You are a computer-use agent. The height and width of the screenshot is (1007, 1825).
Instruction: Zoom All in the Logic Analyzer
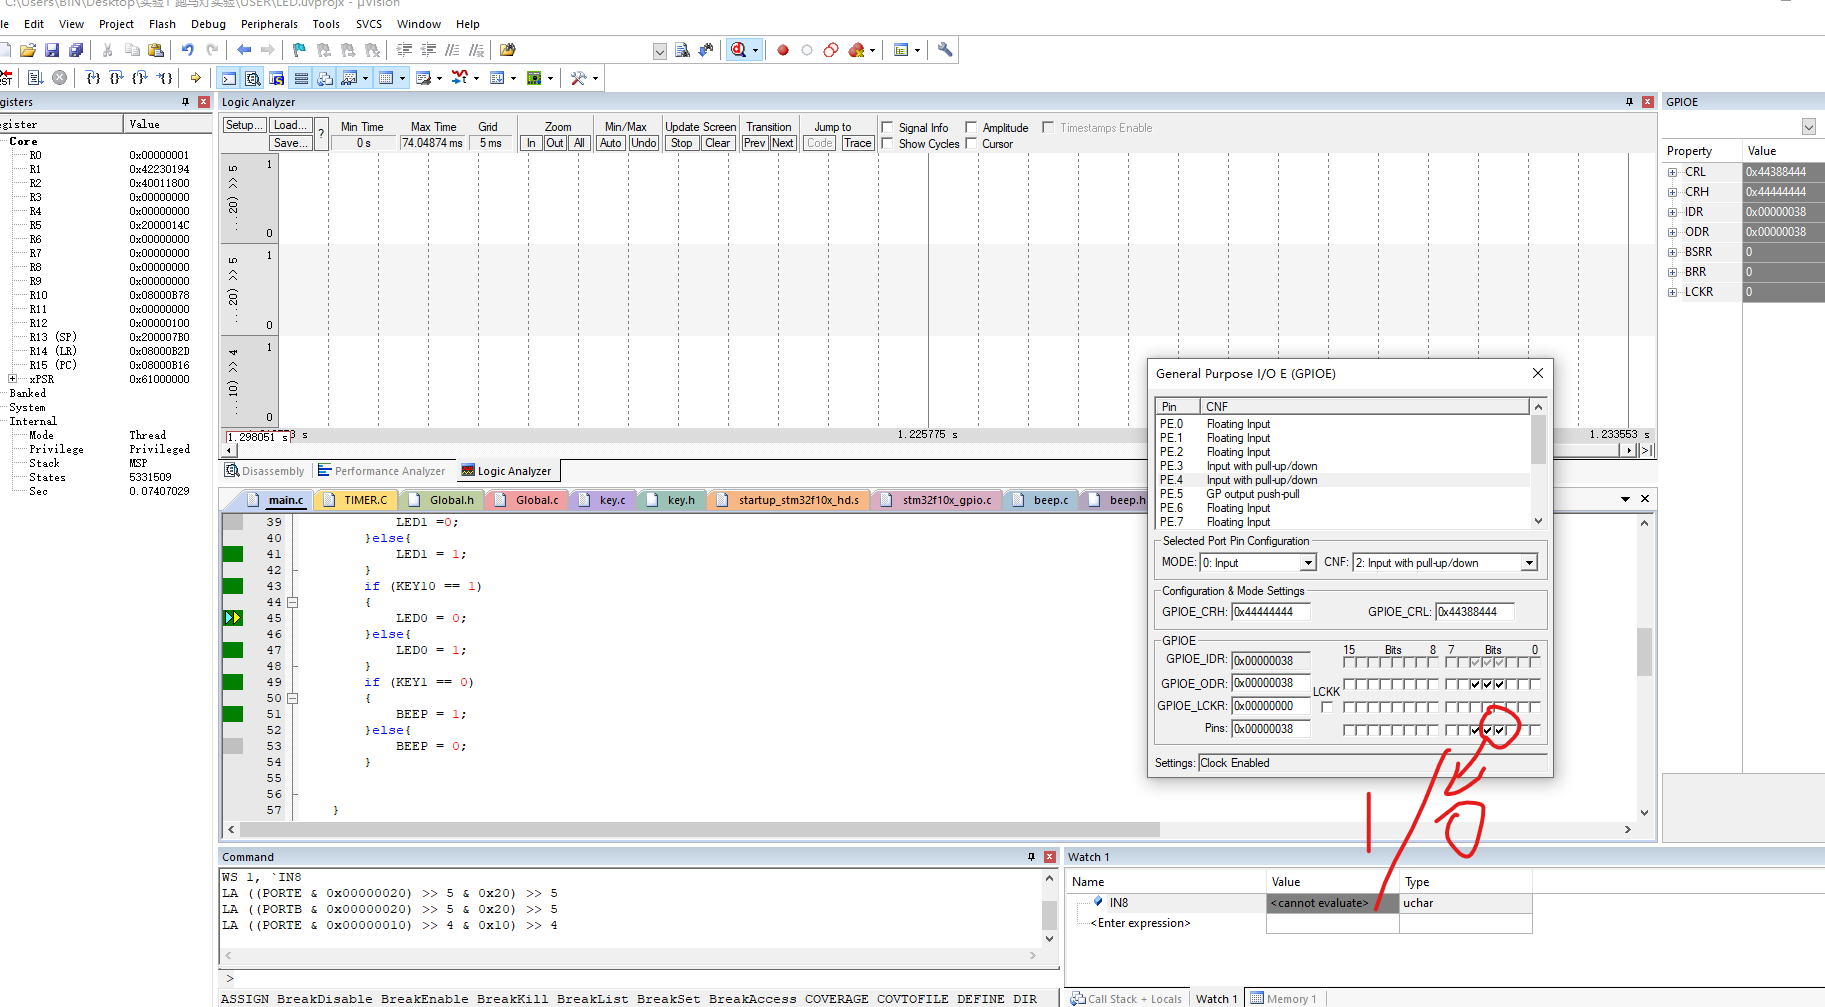point(579,143)
